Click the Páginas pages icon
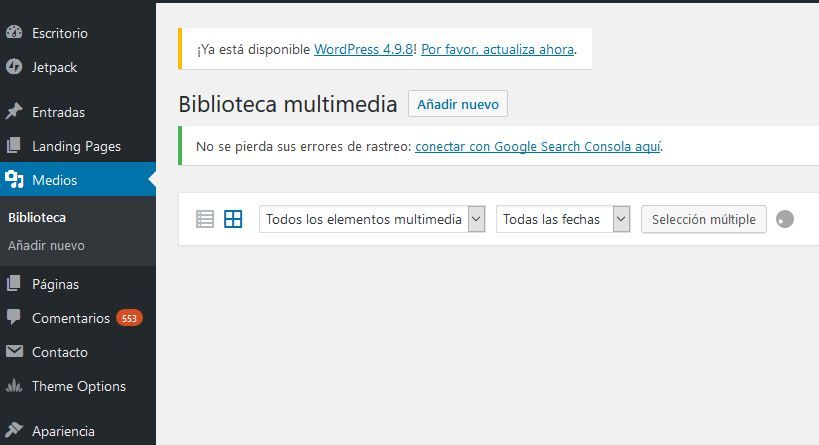 [x=14, y=284]
